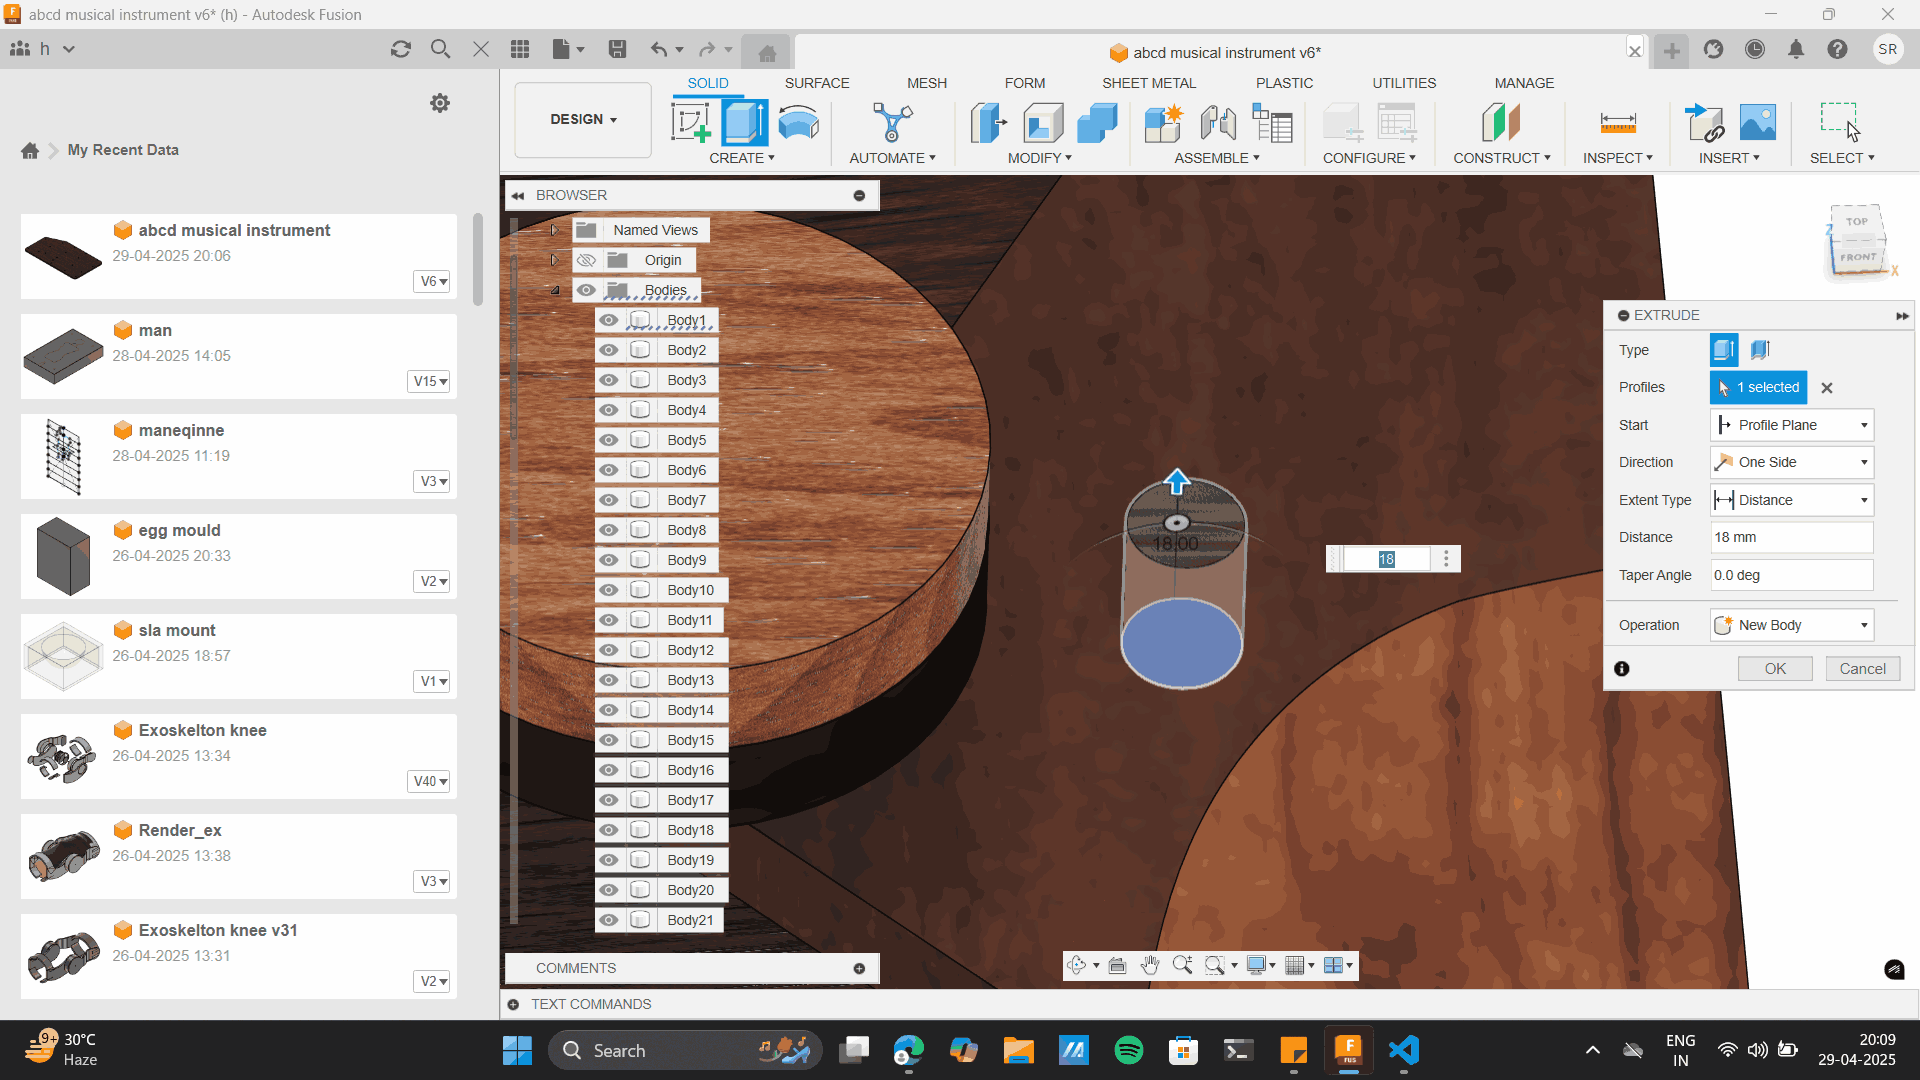This screenshot has height=1080, width=1920.
Task: Toggle visibility of Body10
Action: point(608,590)
